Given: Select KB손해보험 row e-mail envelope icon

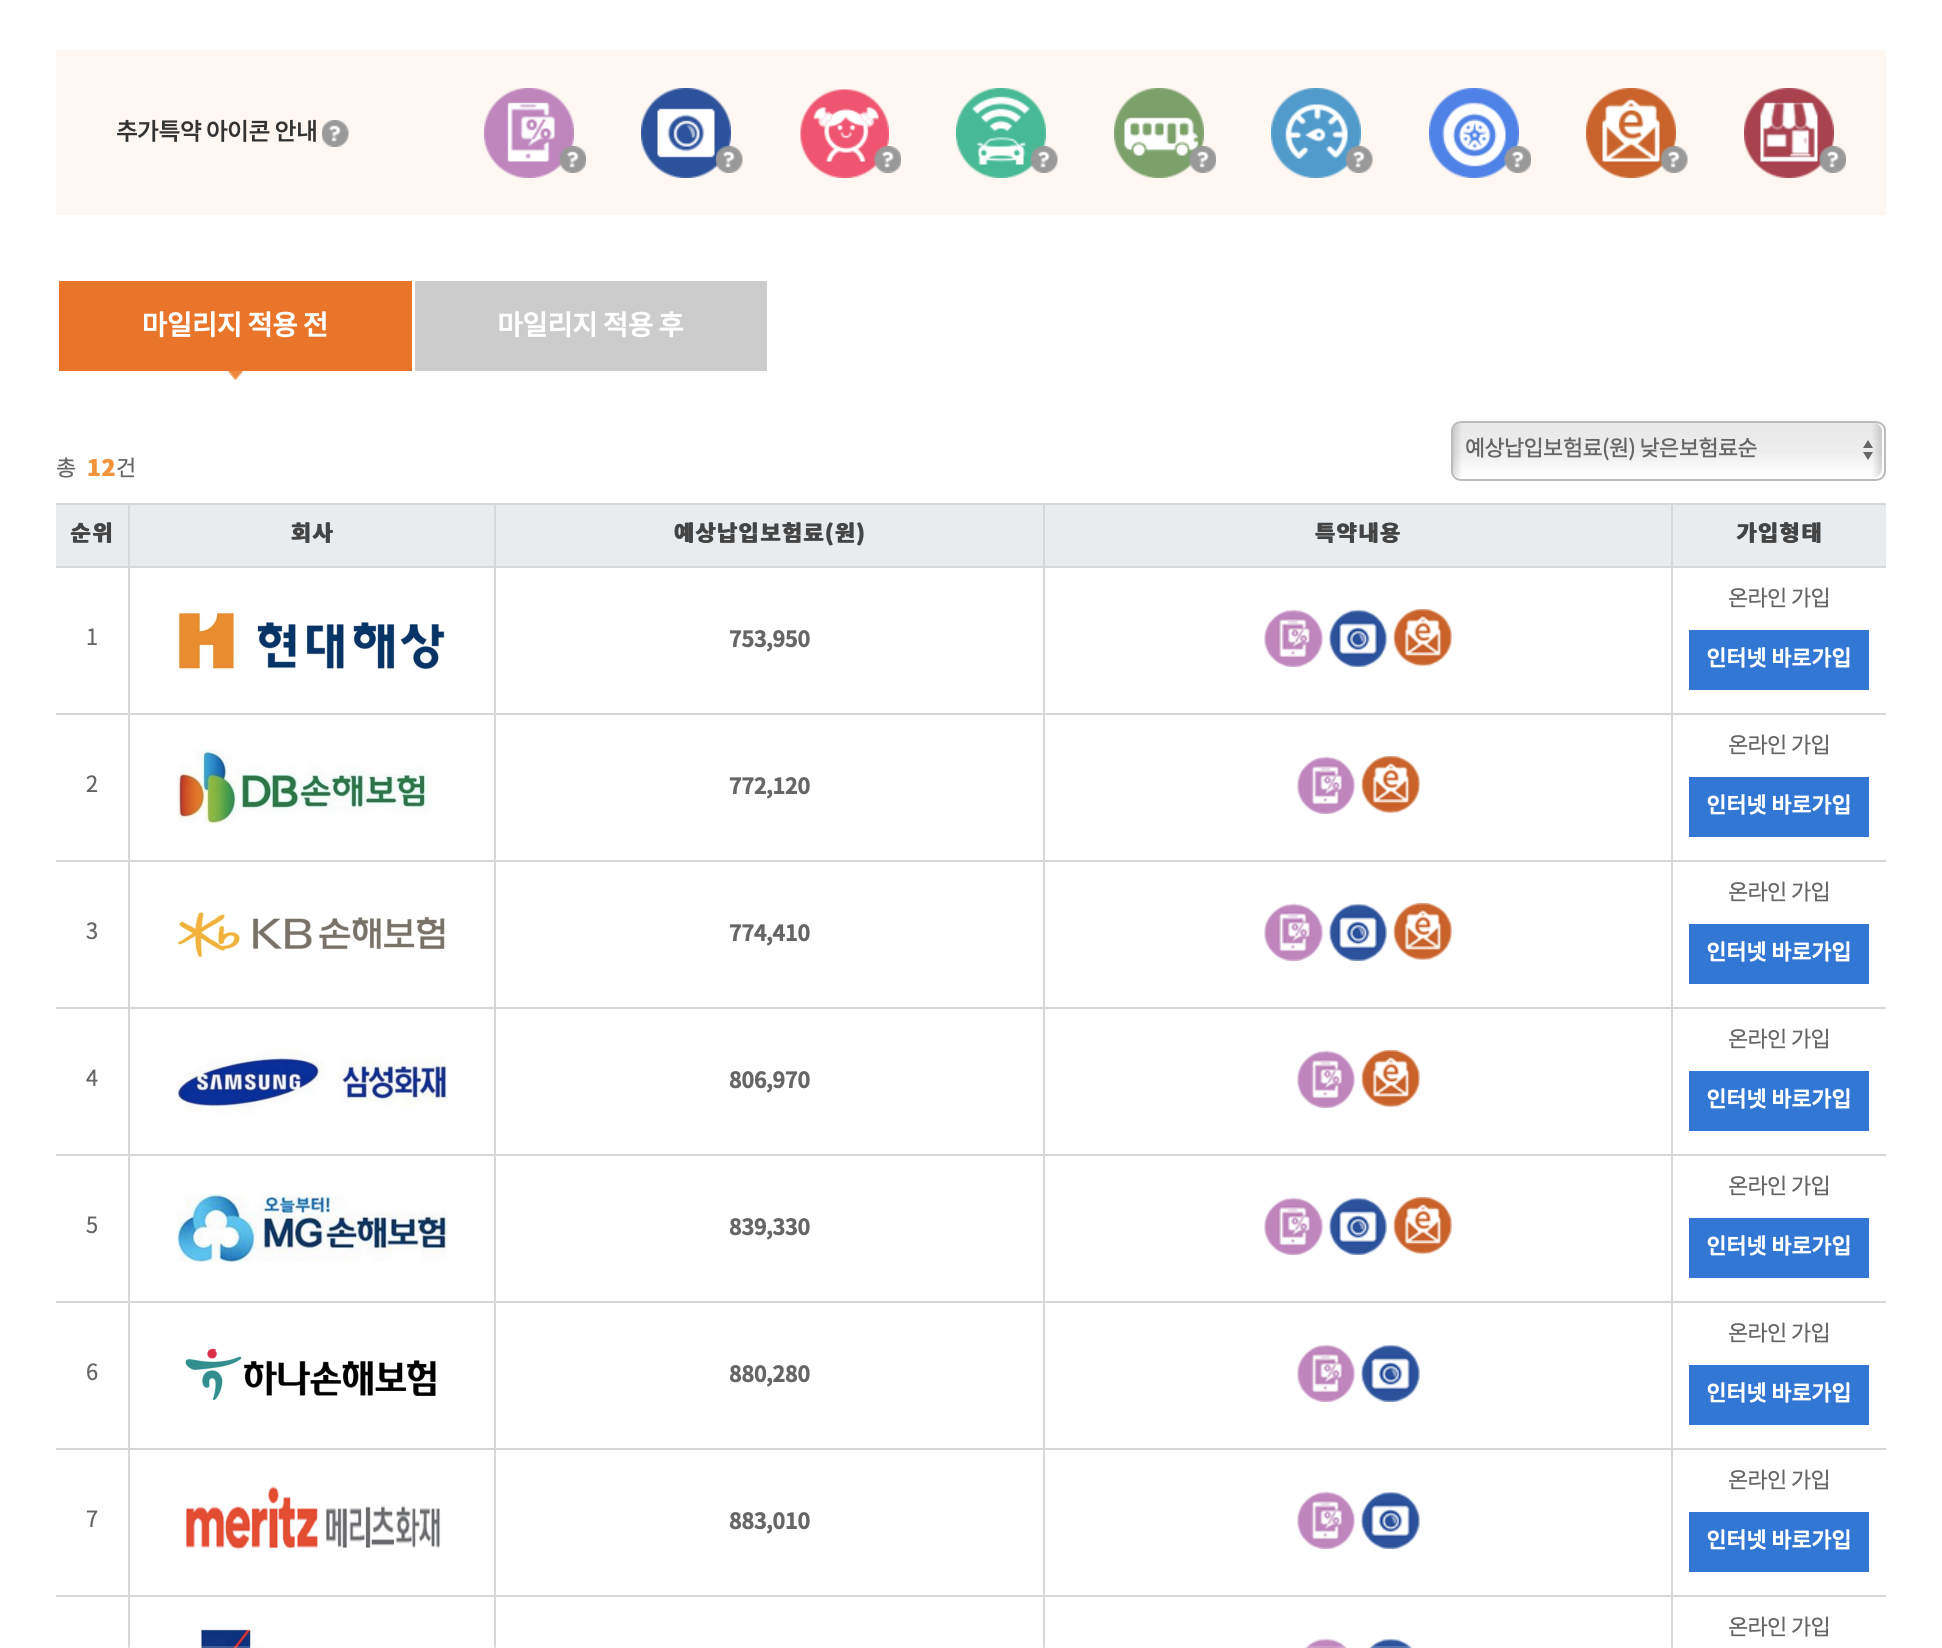Looking at the screenshot, I should pos(1423,932).
